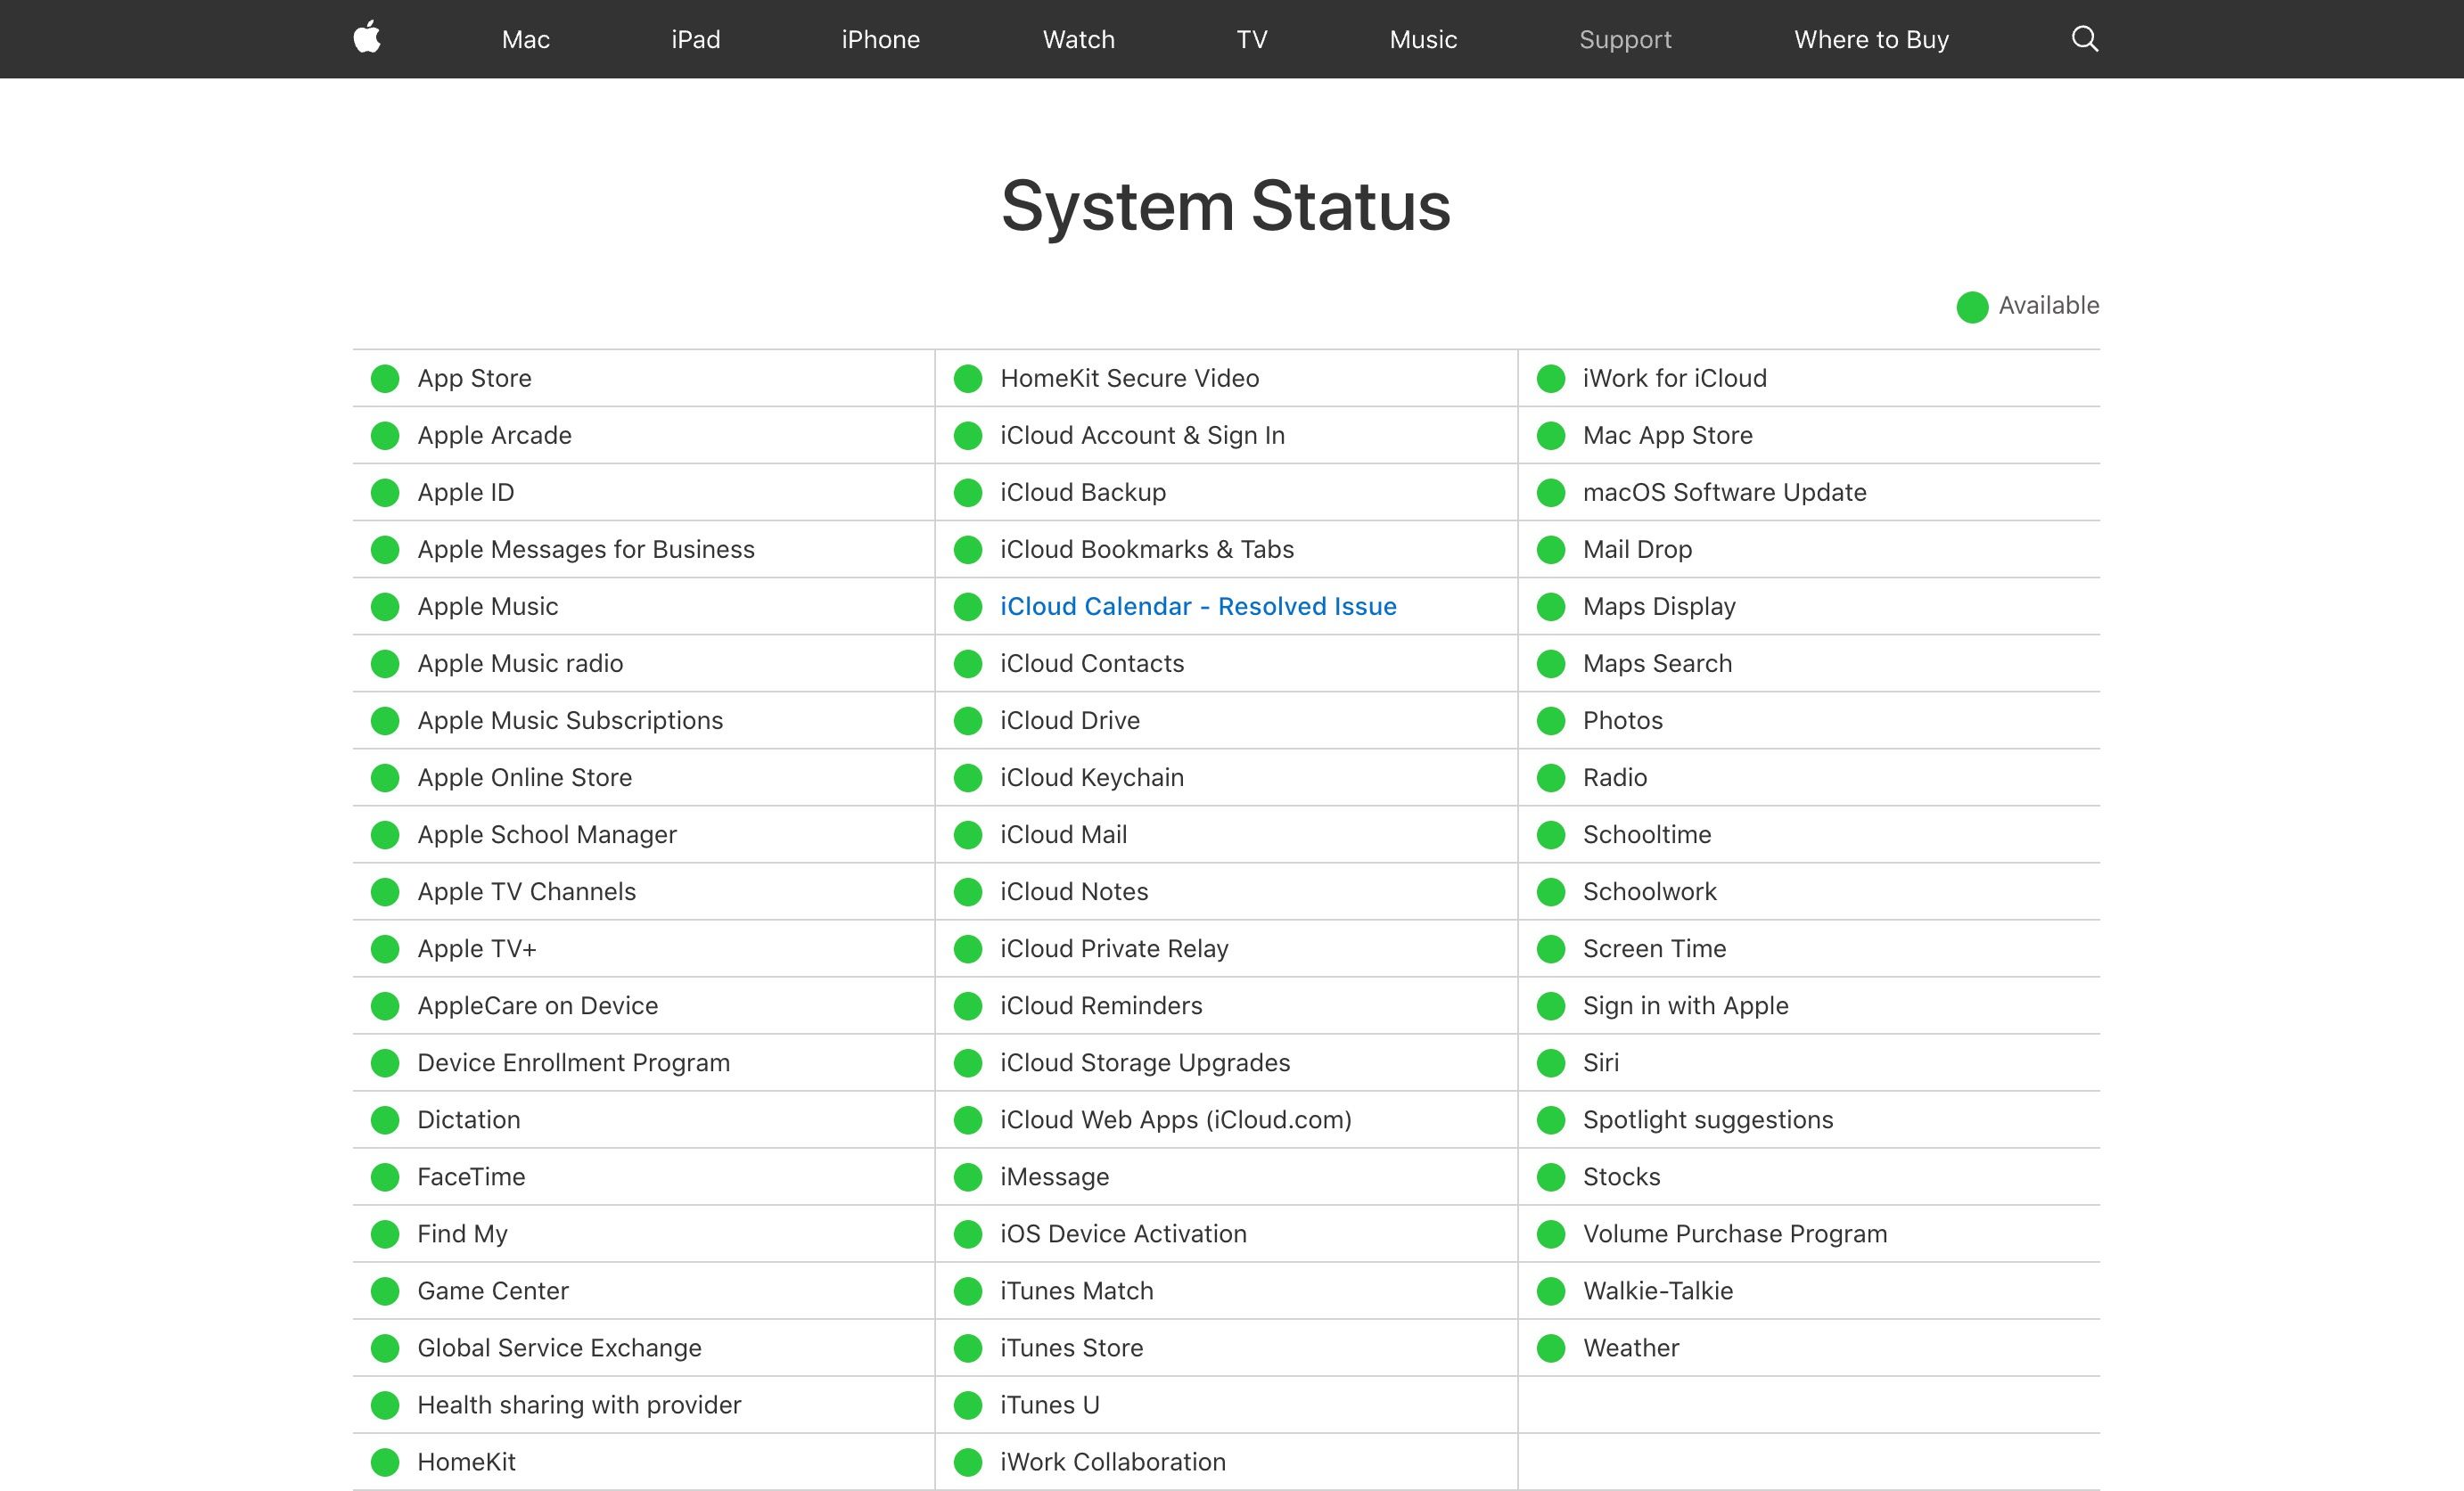Click the Music navigation link

(x=1423, y=40)
